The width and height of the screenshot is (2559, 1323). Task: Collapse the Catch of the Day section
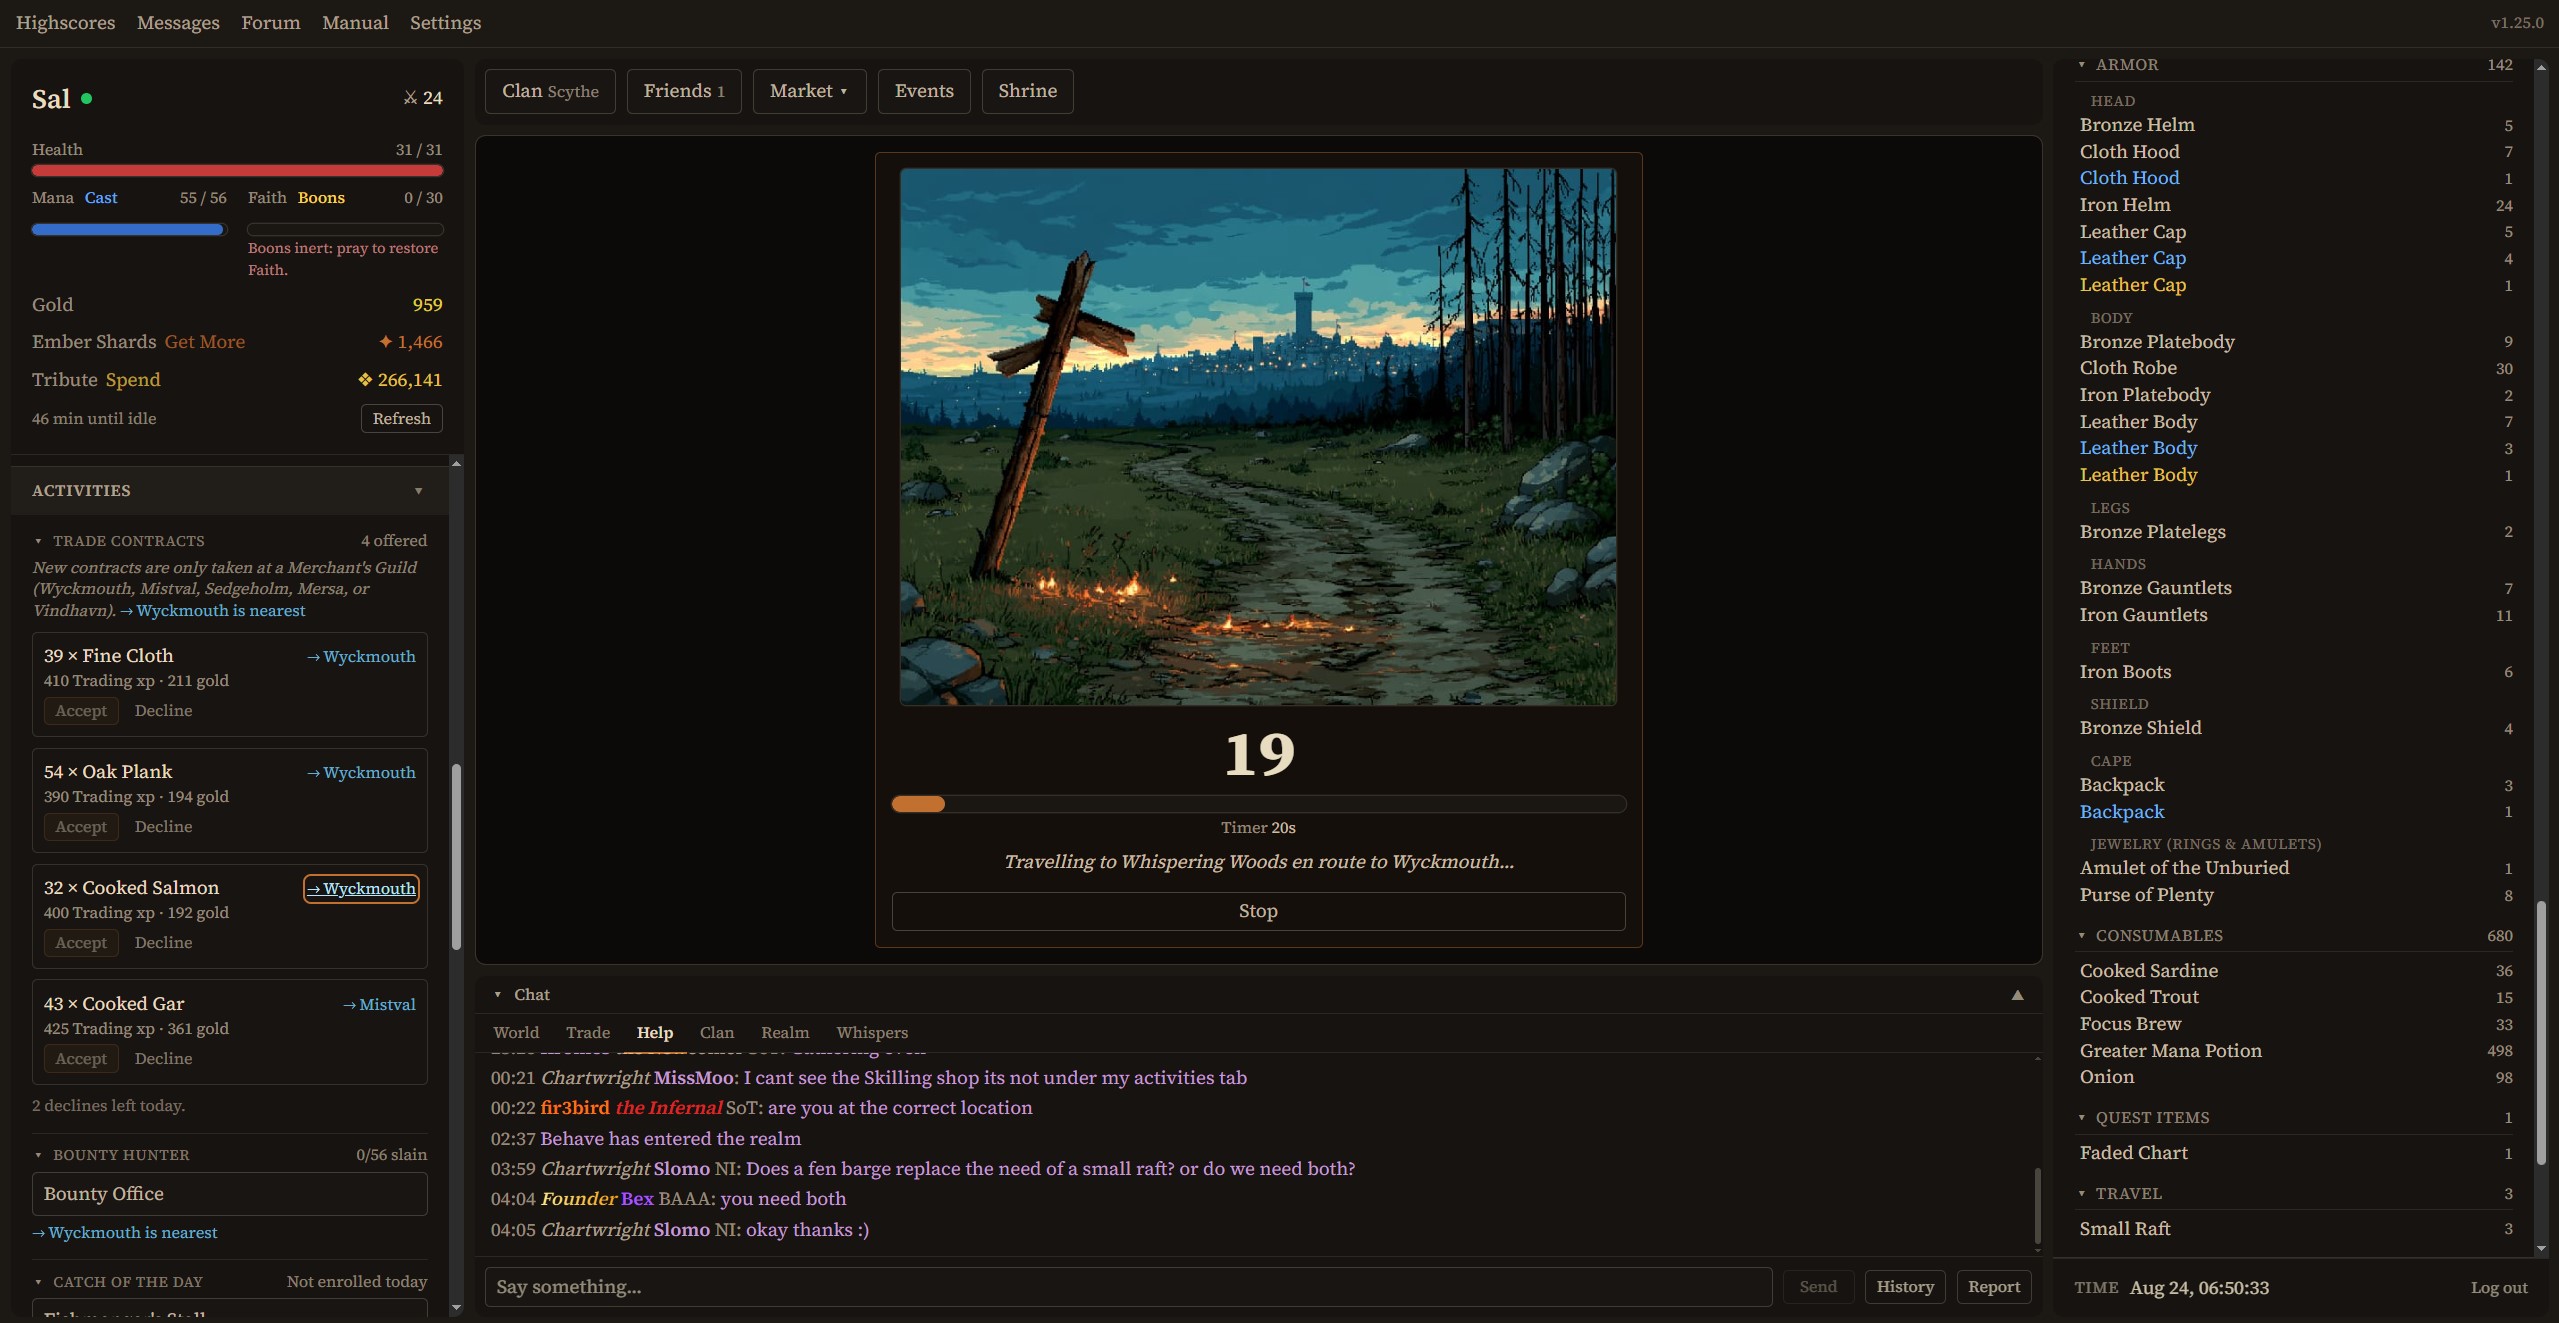click(x=38, y=1282)
